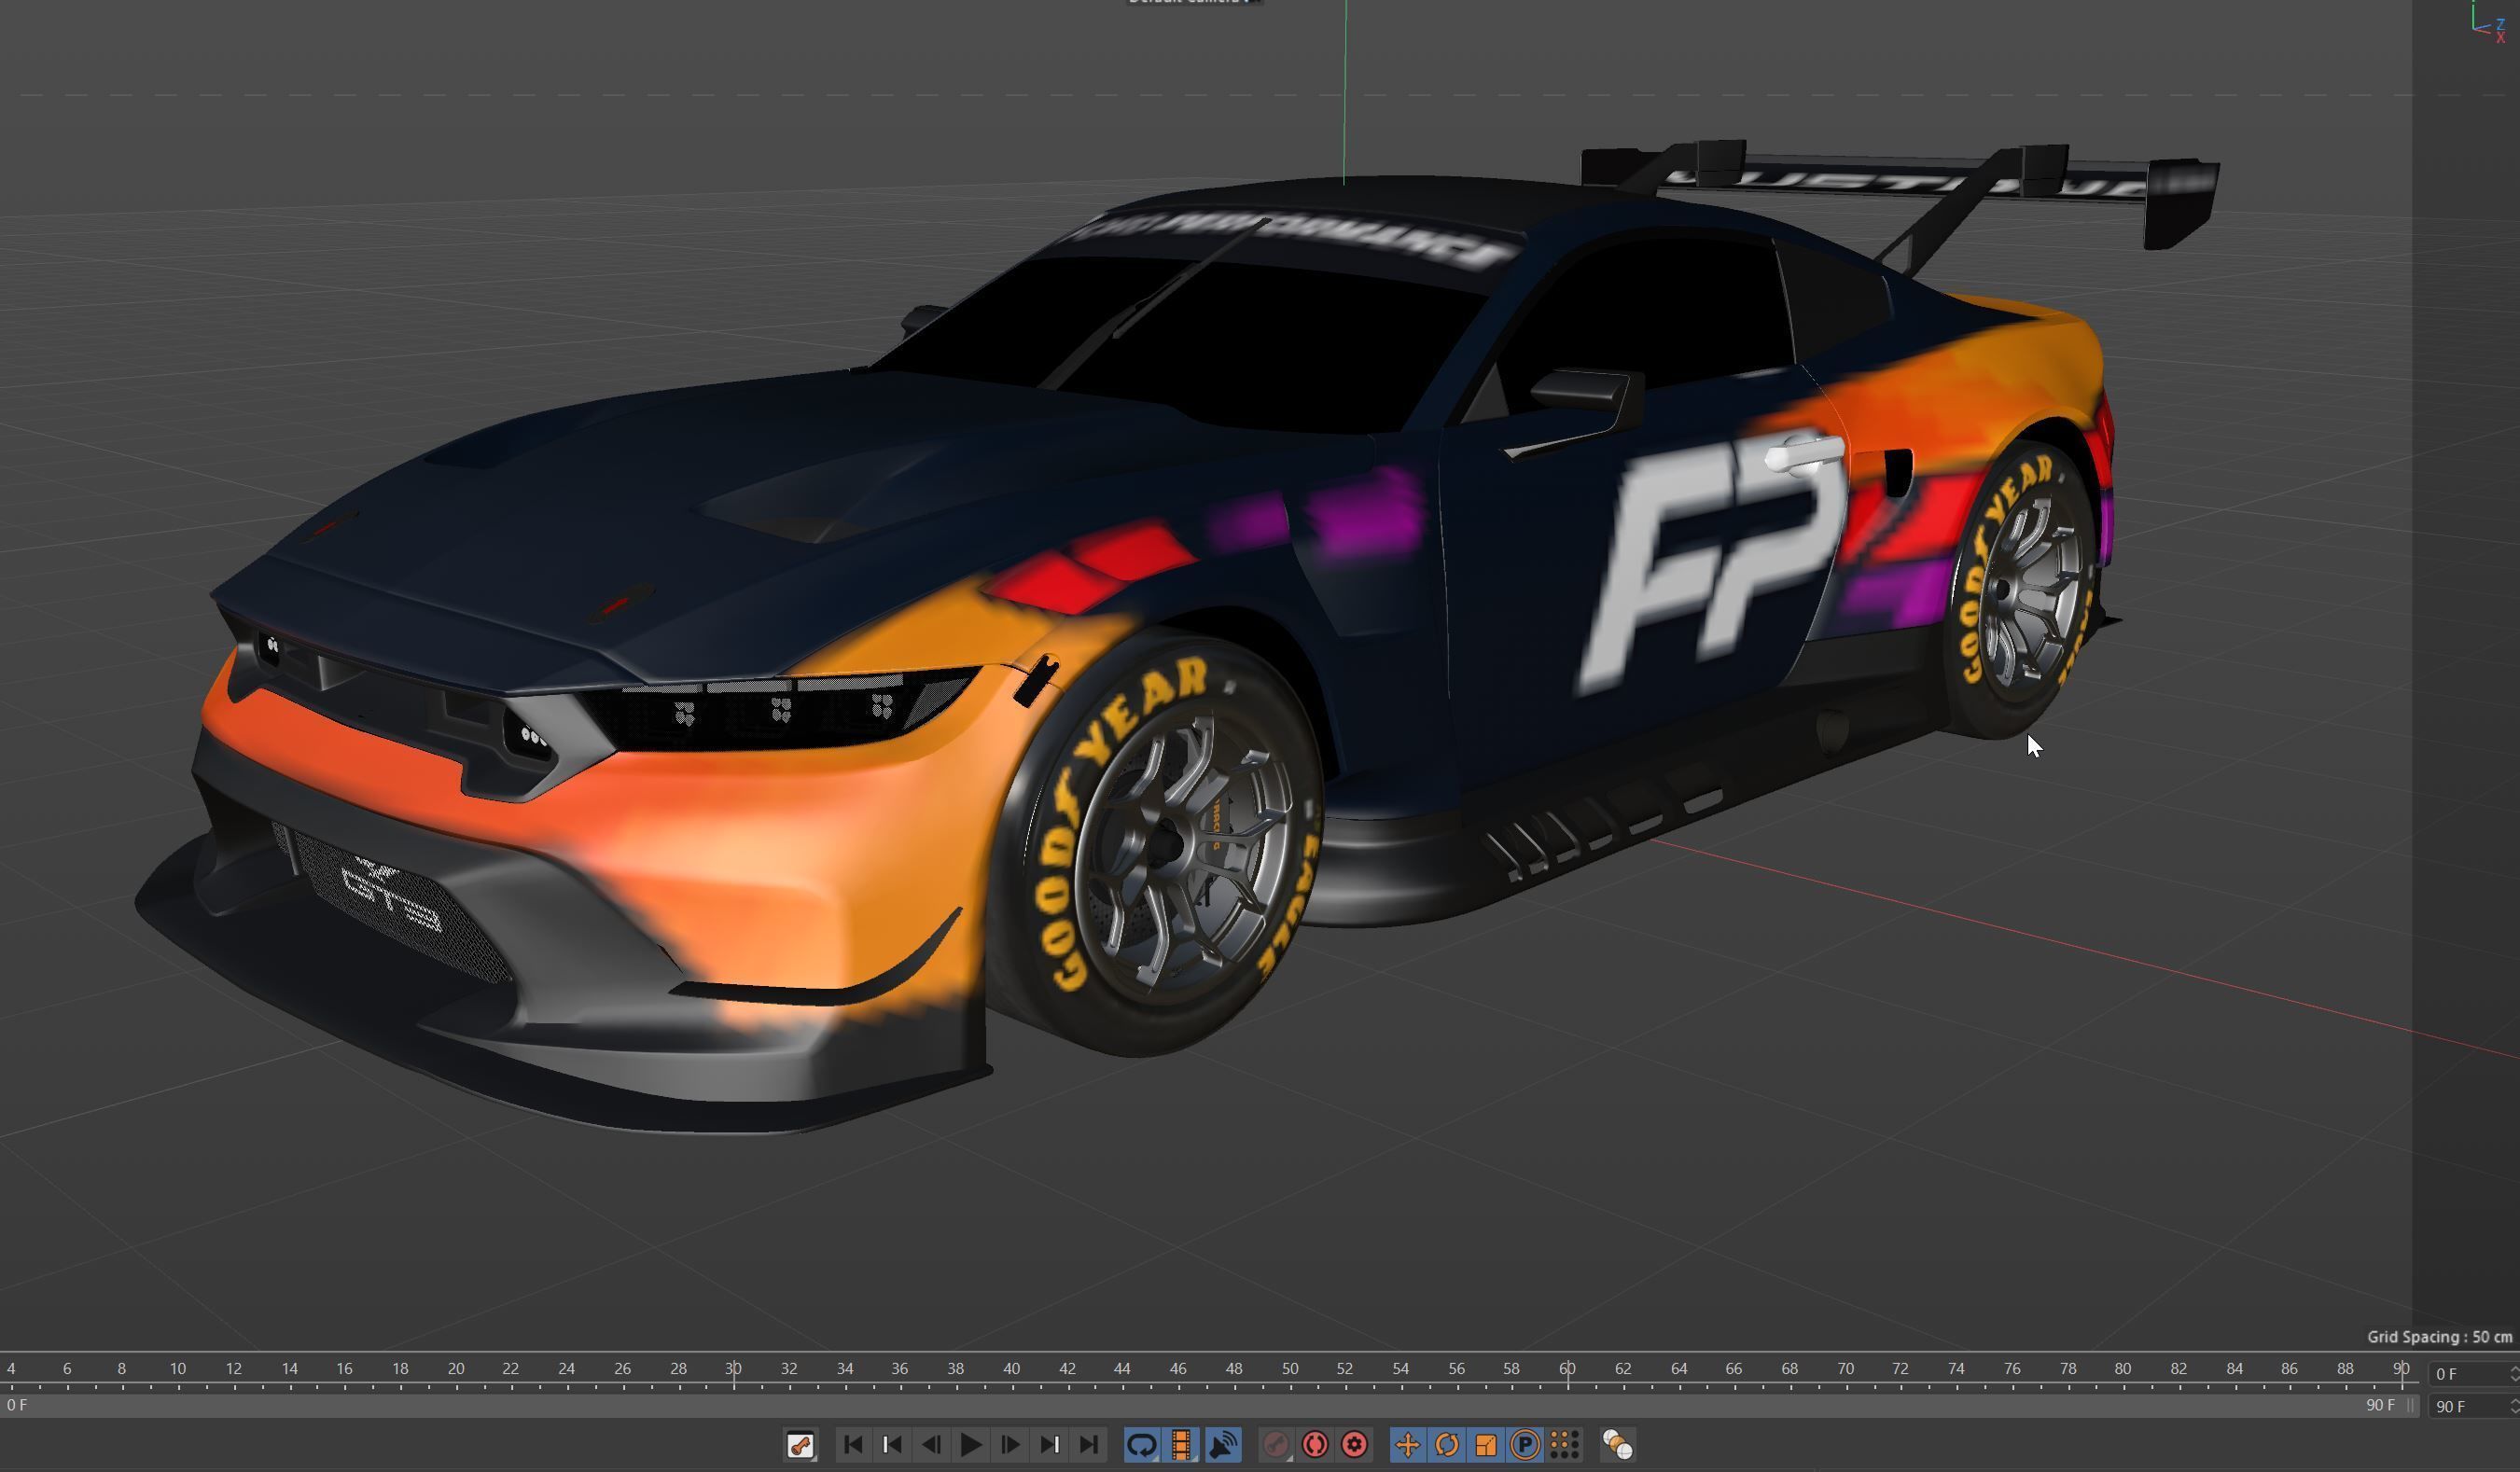Toggle the loop playback mode
Image resolution: width=2520 pixels, height=1472 pixels.
coord(1142,1445)
